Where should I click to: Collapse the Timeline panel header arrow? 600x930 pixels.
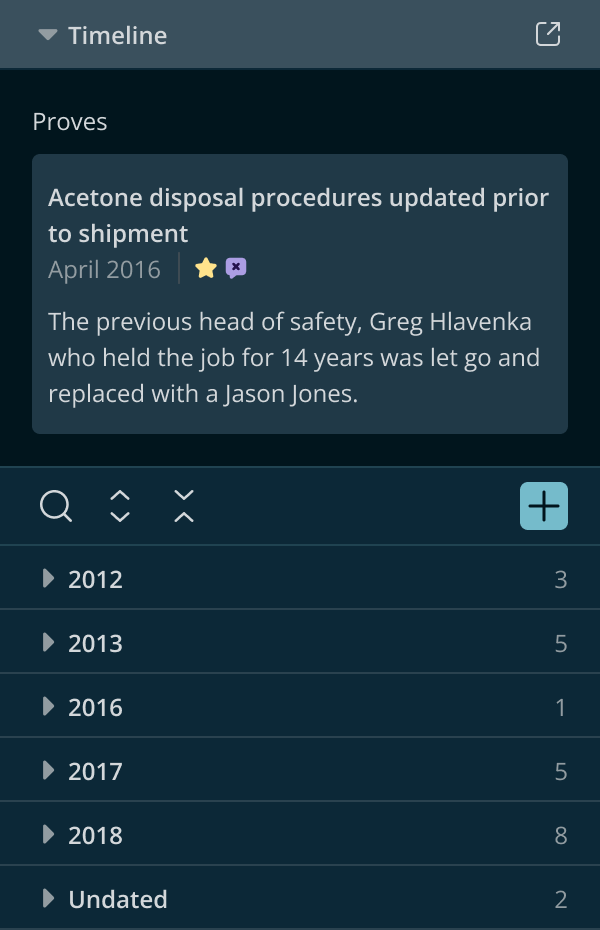click(47, 35)
